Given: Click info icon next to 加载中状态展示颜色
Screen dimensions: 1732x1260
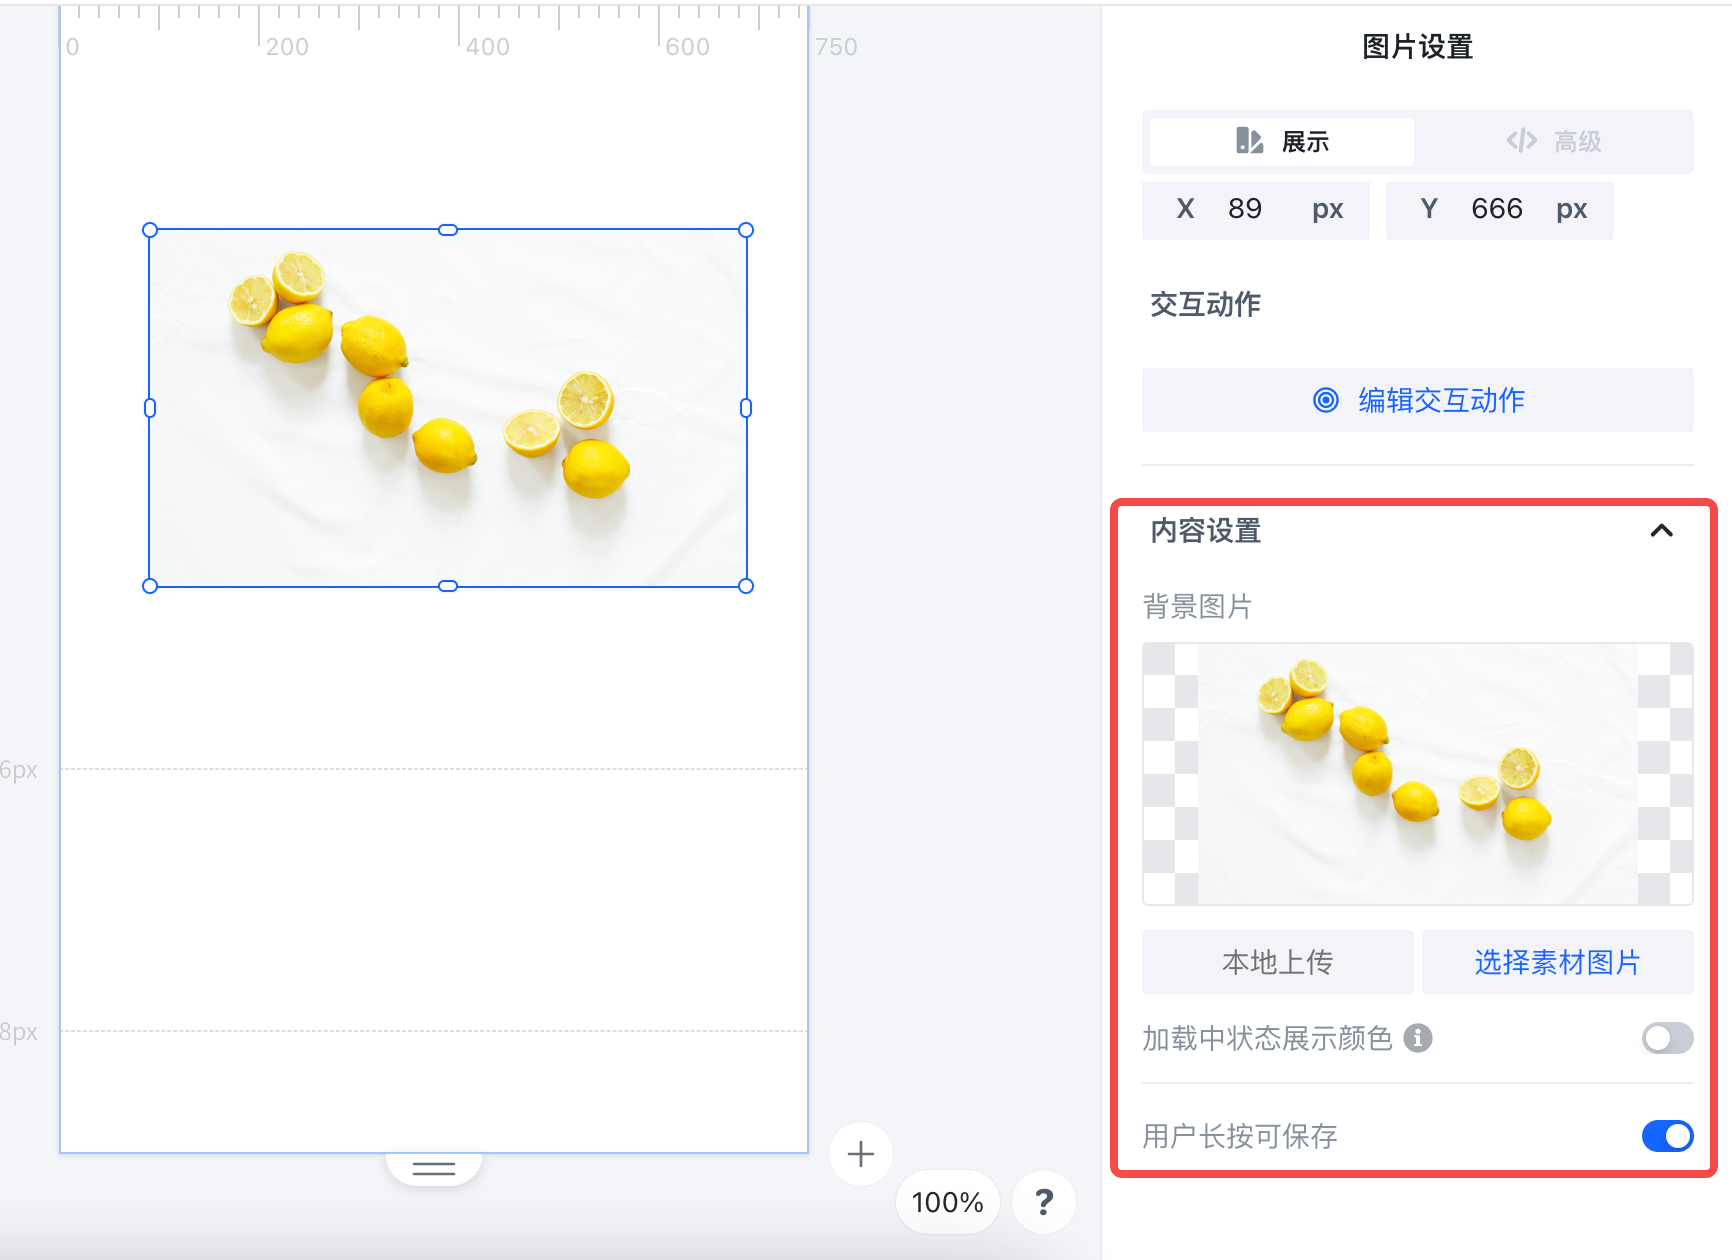Looking at the screenshot, I should point(1418,1039).
